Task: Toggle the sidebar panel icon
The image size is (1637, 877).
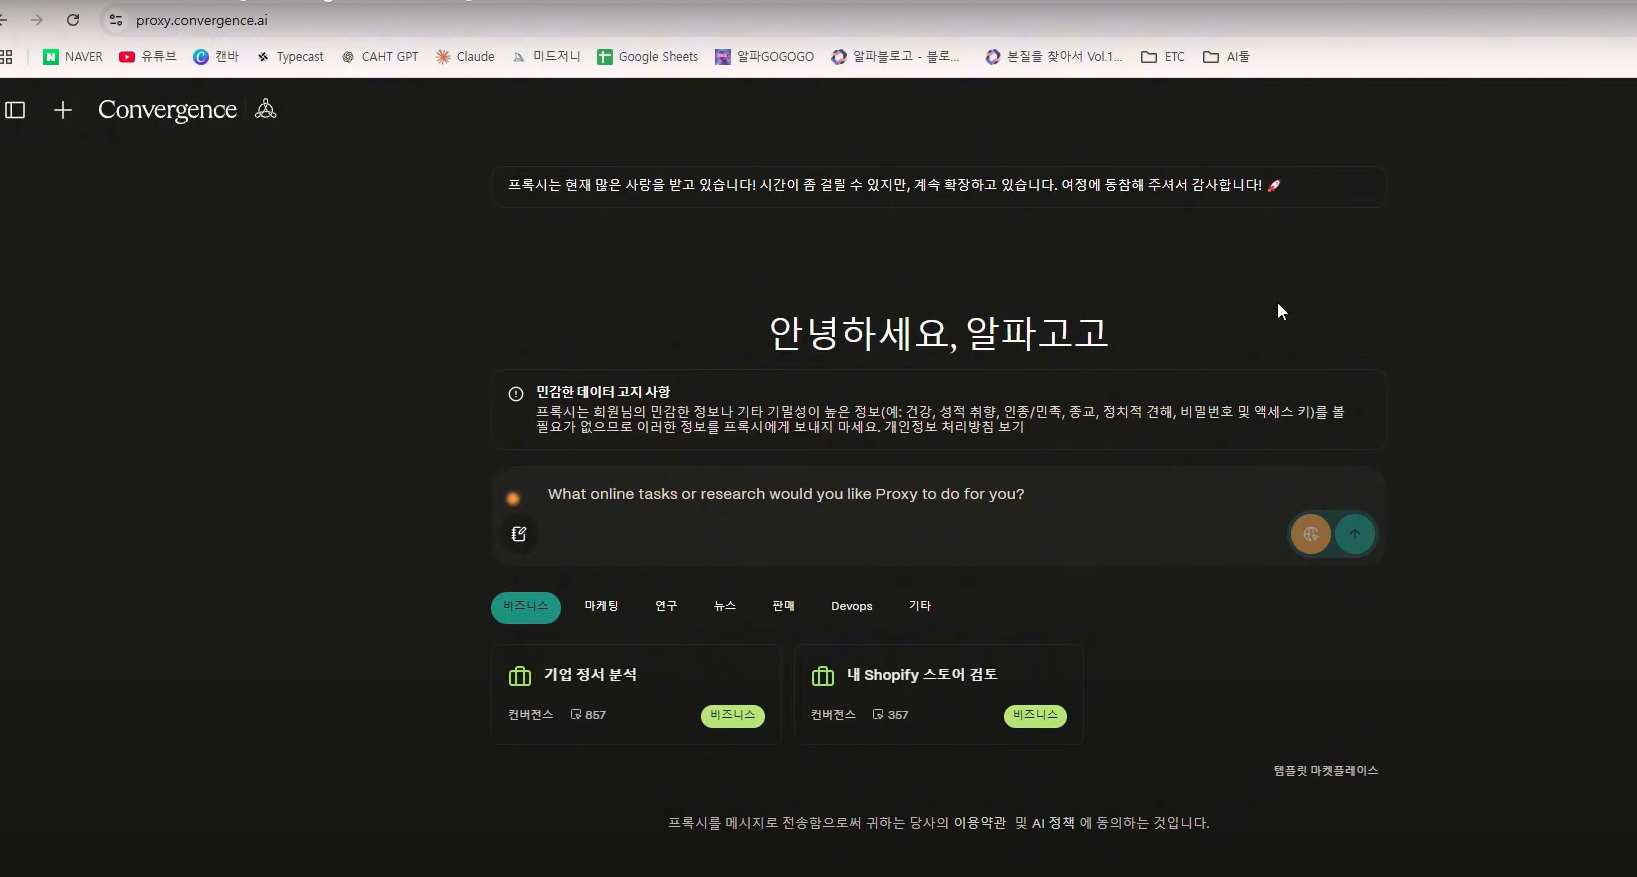Action: coord(15,110)
